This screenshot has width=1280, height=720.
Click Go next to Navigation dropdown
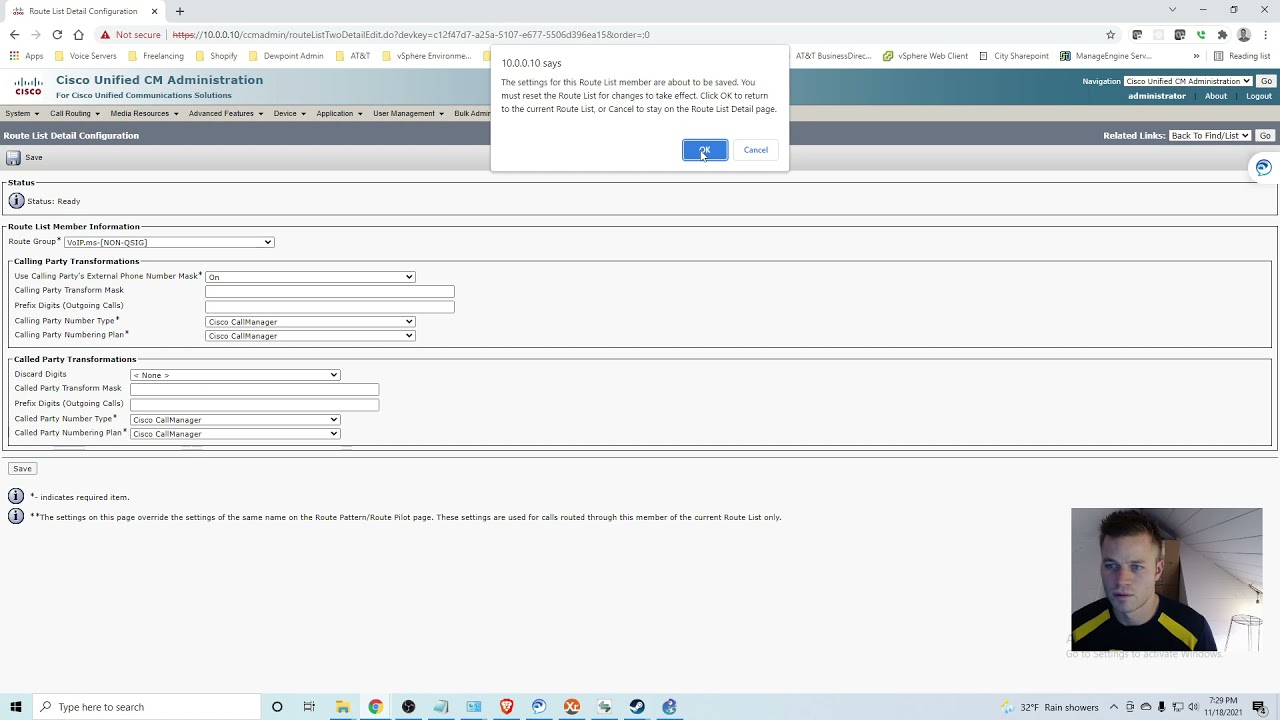[1266, 81]
